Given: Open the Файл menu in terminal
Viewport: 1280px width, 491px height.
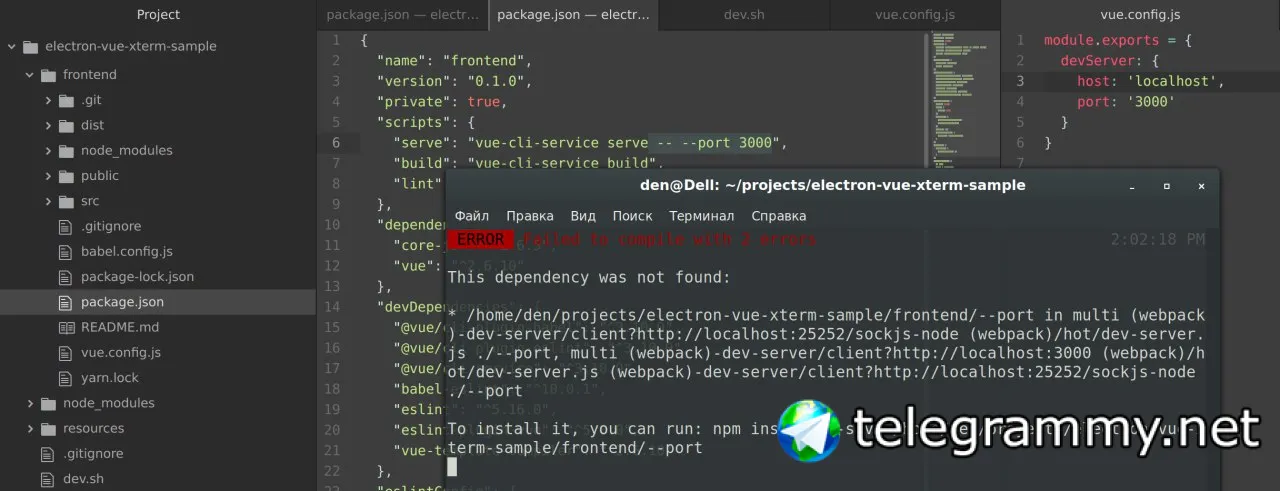Looking at the screenshot, I should click(x=472, y=216).
